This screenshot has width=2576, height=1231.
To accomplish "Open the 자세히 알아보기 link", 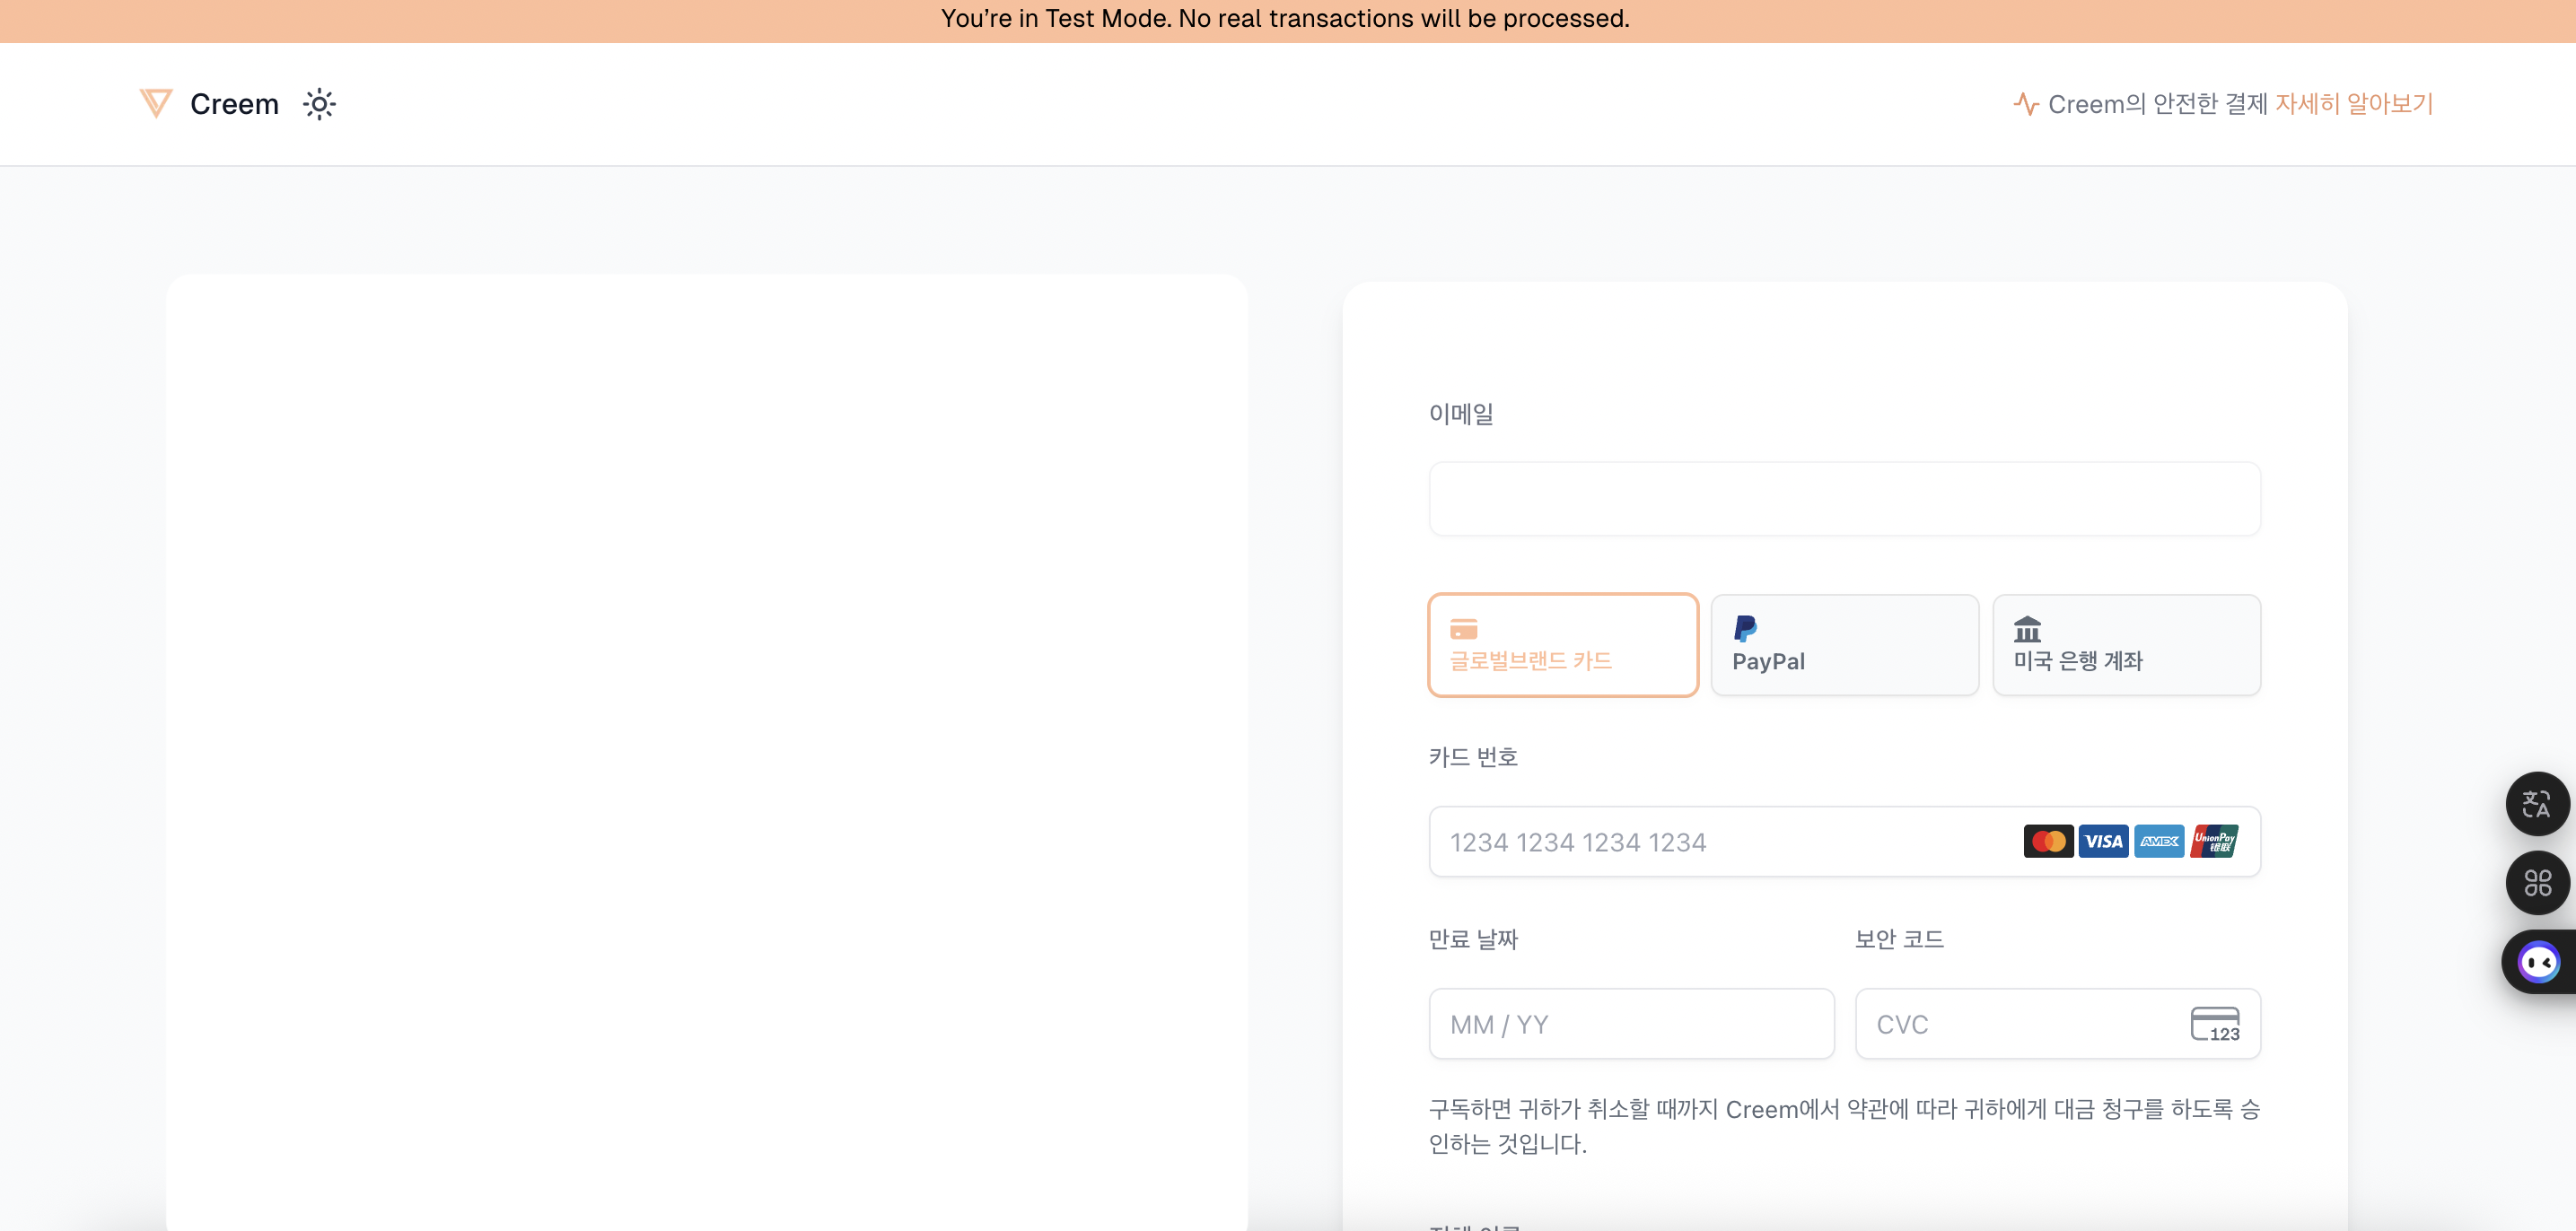I will pyautogui.click(x=2354, y=103).
